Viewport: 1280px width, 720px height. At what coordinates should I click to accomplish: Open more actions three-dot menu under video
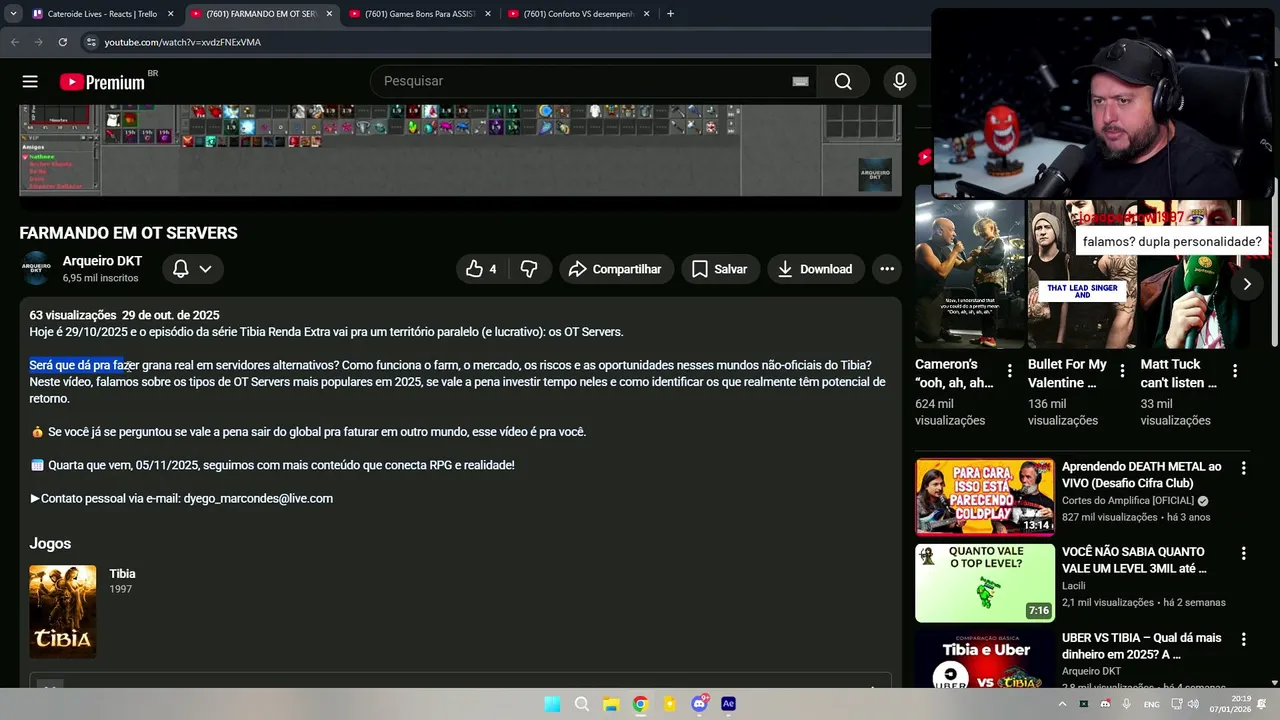887,269
